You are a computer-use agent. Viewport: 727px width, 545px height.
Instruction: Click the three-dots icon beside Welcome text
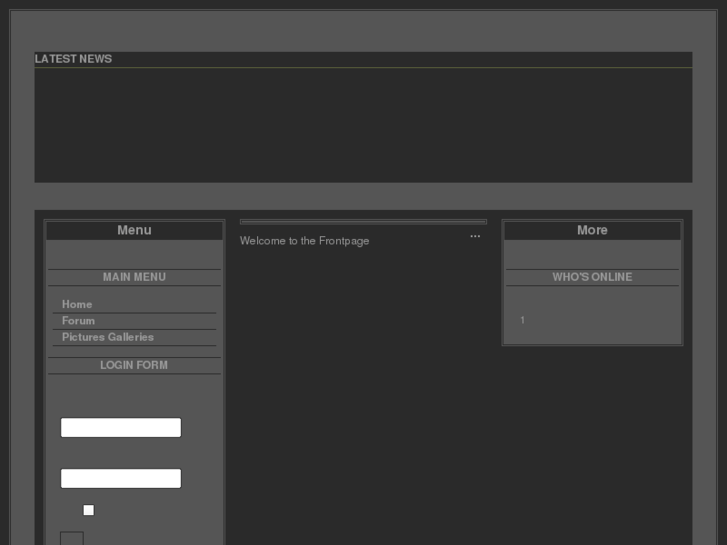(x=475, y=237)
